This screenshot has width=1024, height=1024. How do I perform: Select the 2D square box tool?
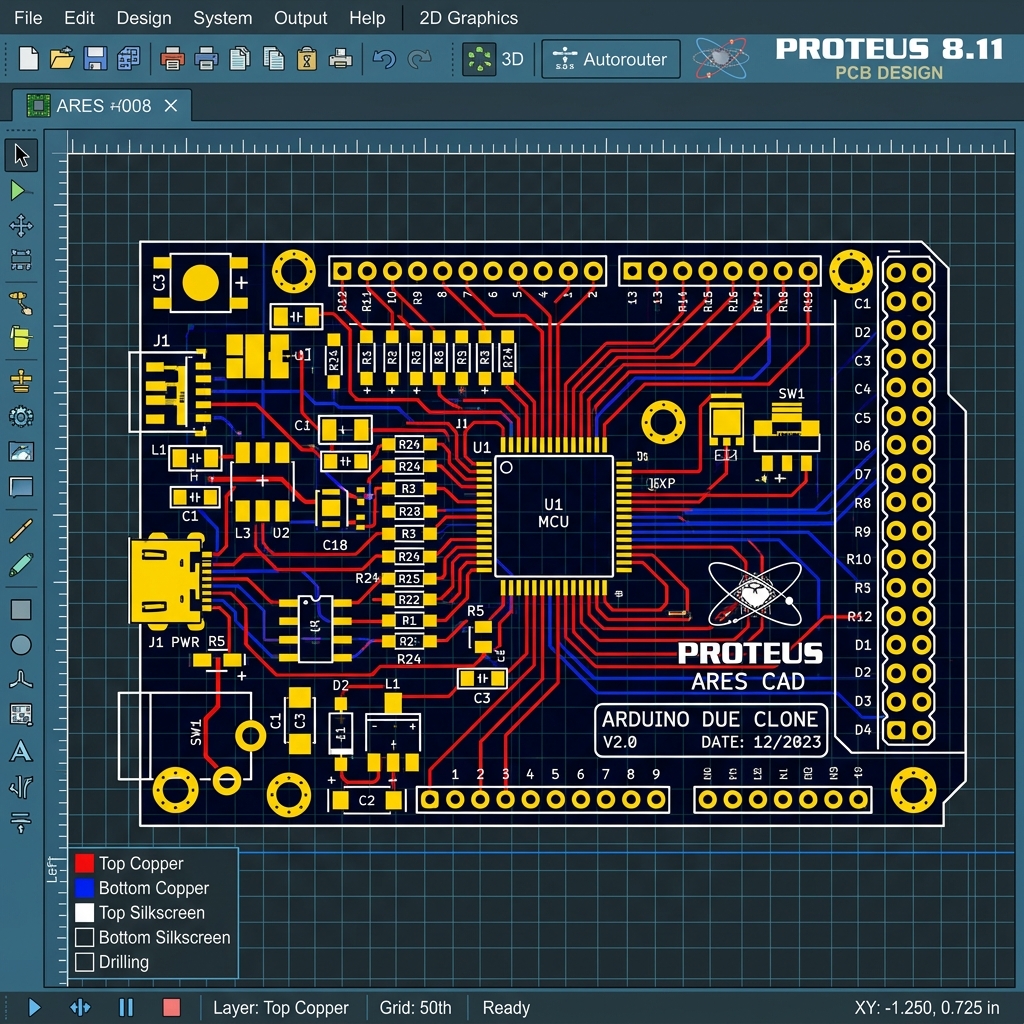pos(21,609)
